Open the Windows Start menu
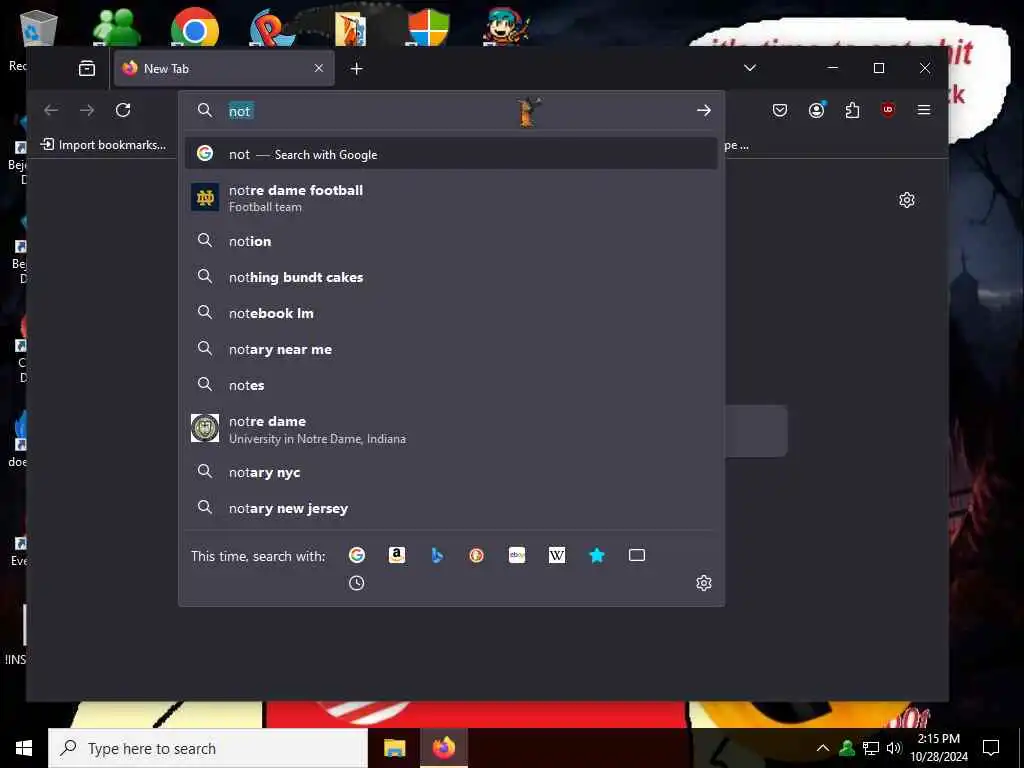Screen dimensions: 1024x768 click(24, 748)
